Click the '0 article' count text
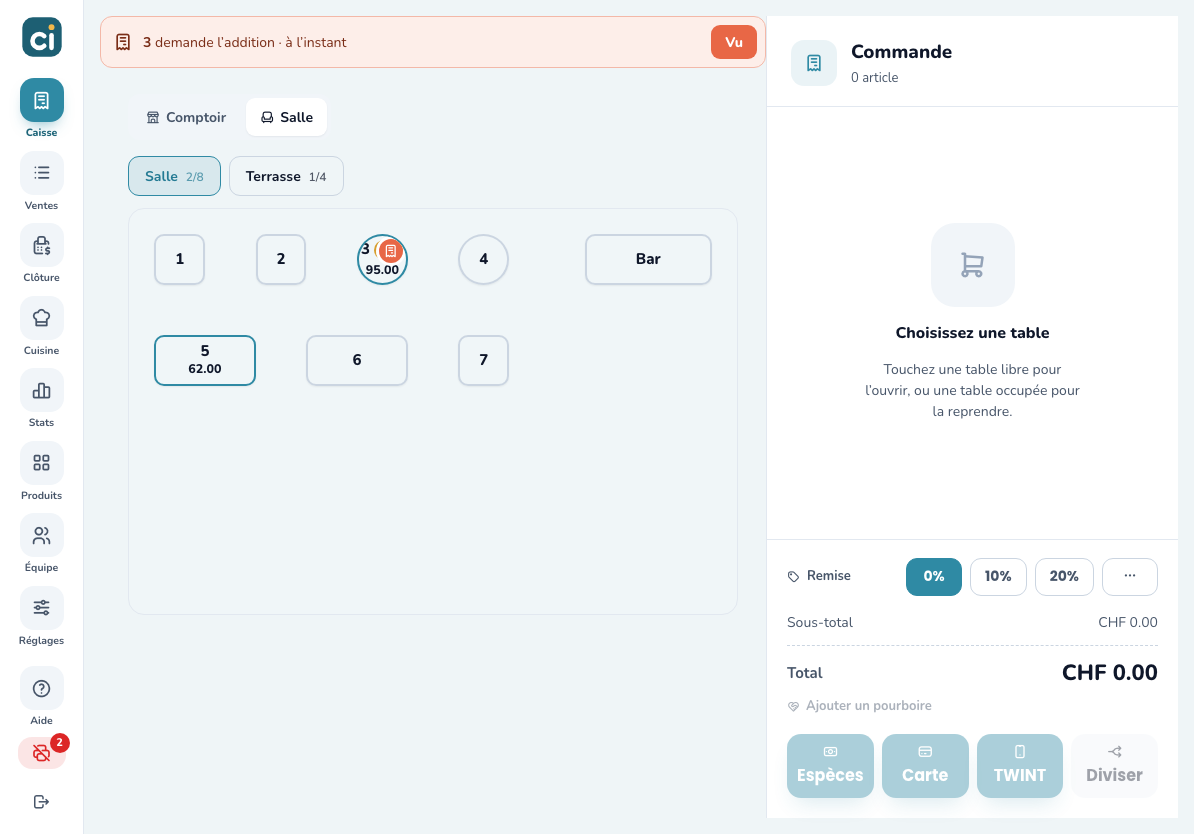The width and height of the screenshot is (1194, 834). tap(874, 78)
